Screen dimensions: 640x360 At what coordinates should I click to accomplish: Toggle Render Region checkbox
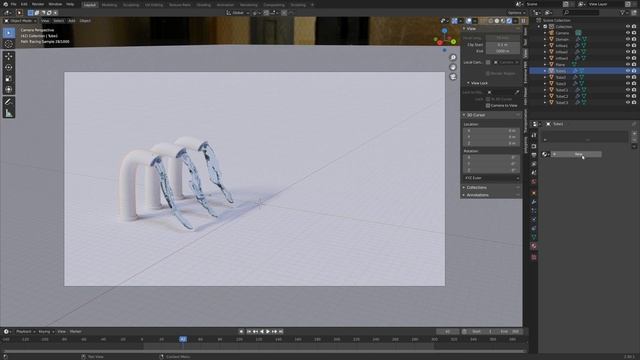click(488, 73)
